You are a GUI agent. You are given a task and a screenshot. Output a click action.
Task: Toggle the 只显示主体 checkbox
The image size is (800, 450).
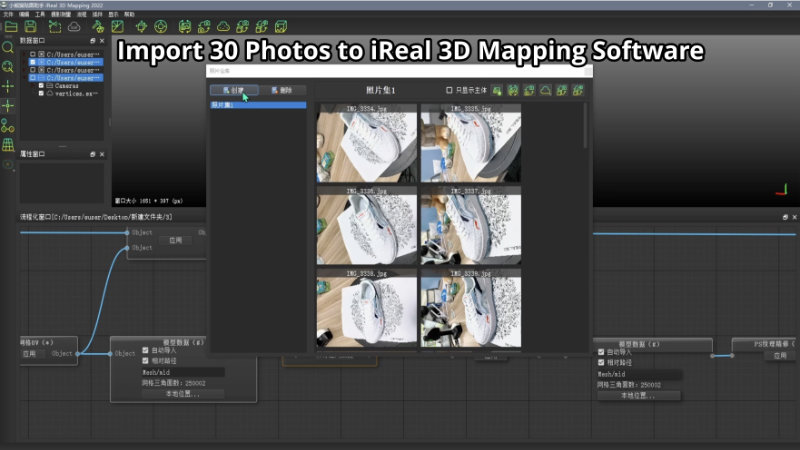click(x=449, y=90)
